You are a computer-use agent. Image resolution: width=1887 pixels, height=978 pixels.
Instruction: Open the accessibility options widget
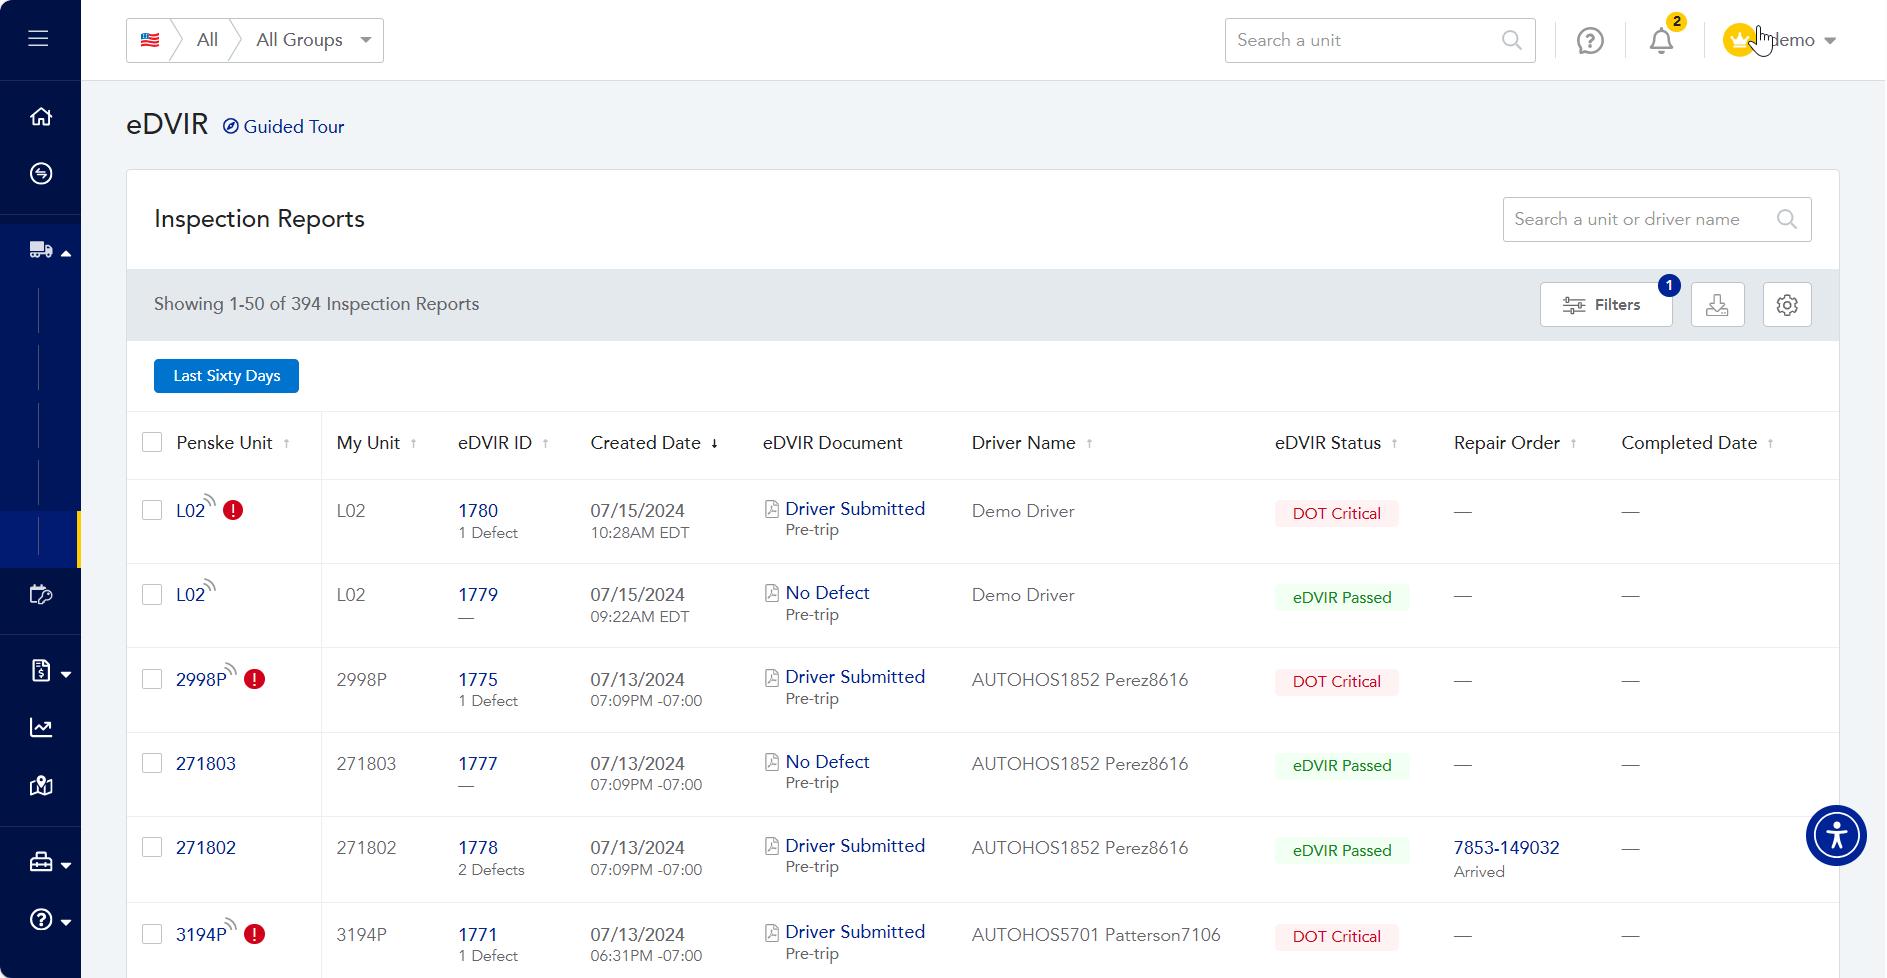[1836, 835]
